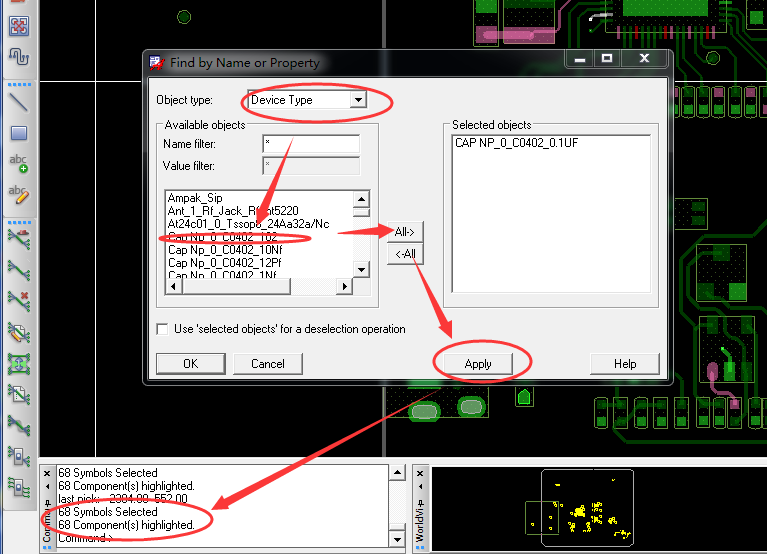Maximize the Find by Name dialog
767x554 pixels.
pos(607,59)
